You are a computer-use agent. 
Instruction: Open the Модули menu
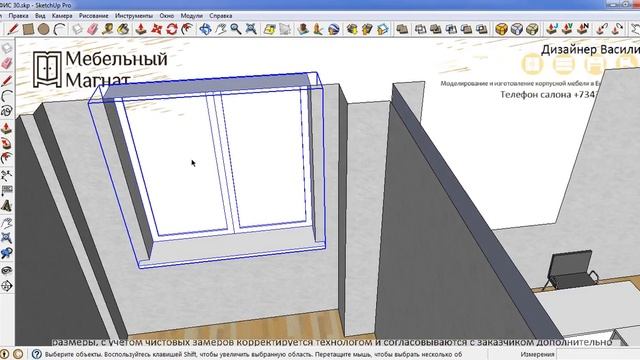[191, 16]
